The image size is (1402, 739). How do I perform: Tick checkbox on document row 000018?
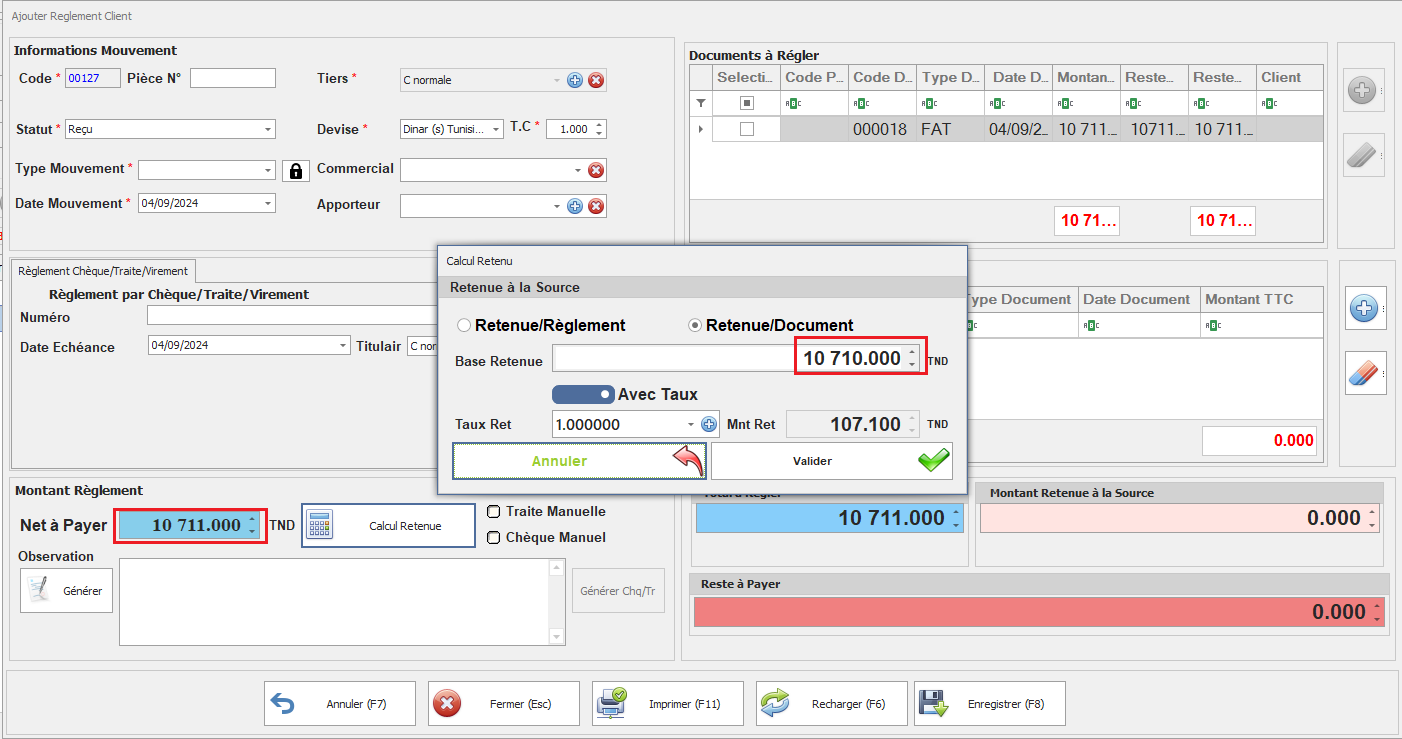pos(746,129)
